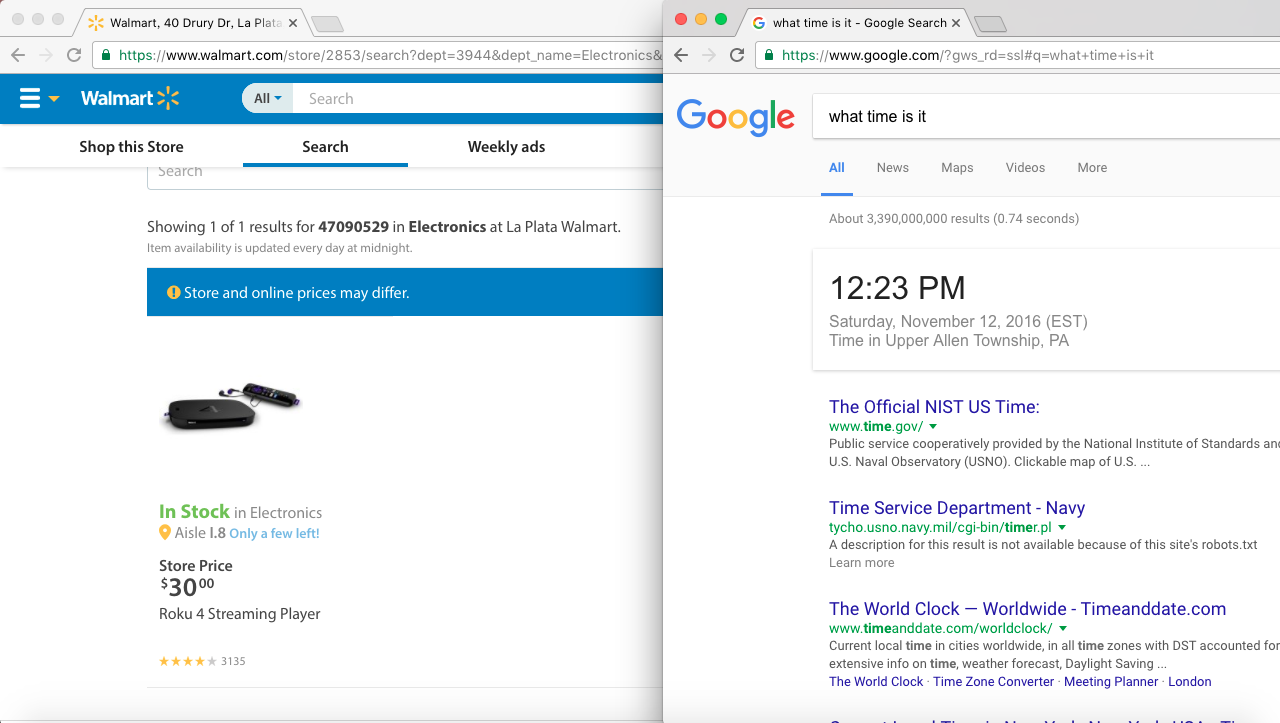Screen dimensions: 1280x723
Task: Open Meeting Planner sitelink
Action: 1110,682
